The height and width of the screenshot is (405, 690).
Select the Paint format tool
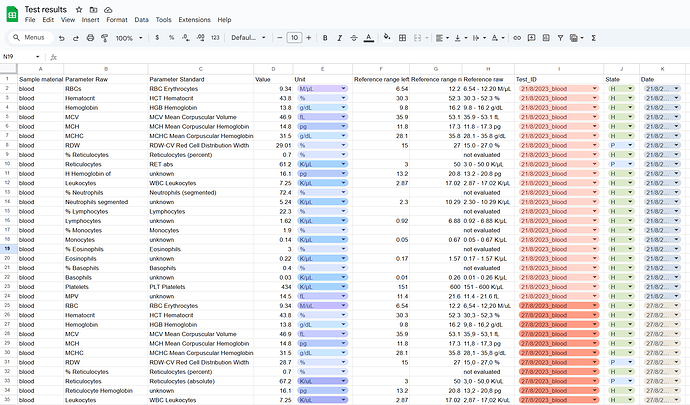pyautogui.click(x=105, y=38)
